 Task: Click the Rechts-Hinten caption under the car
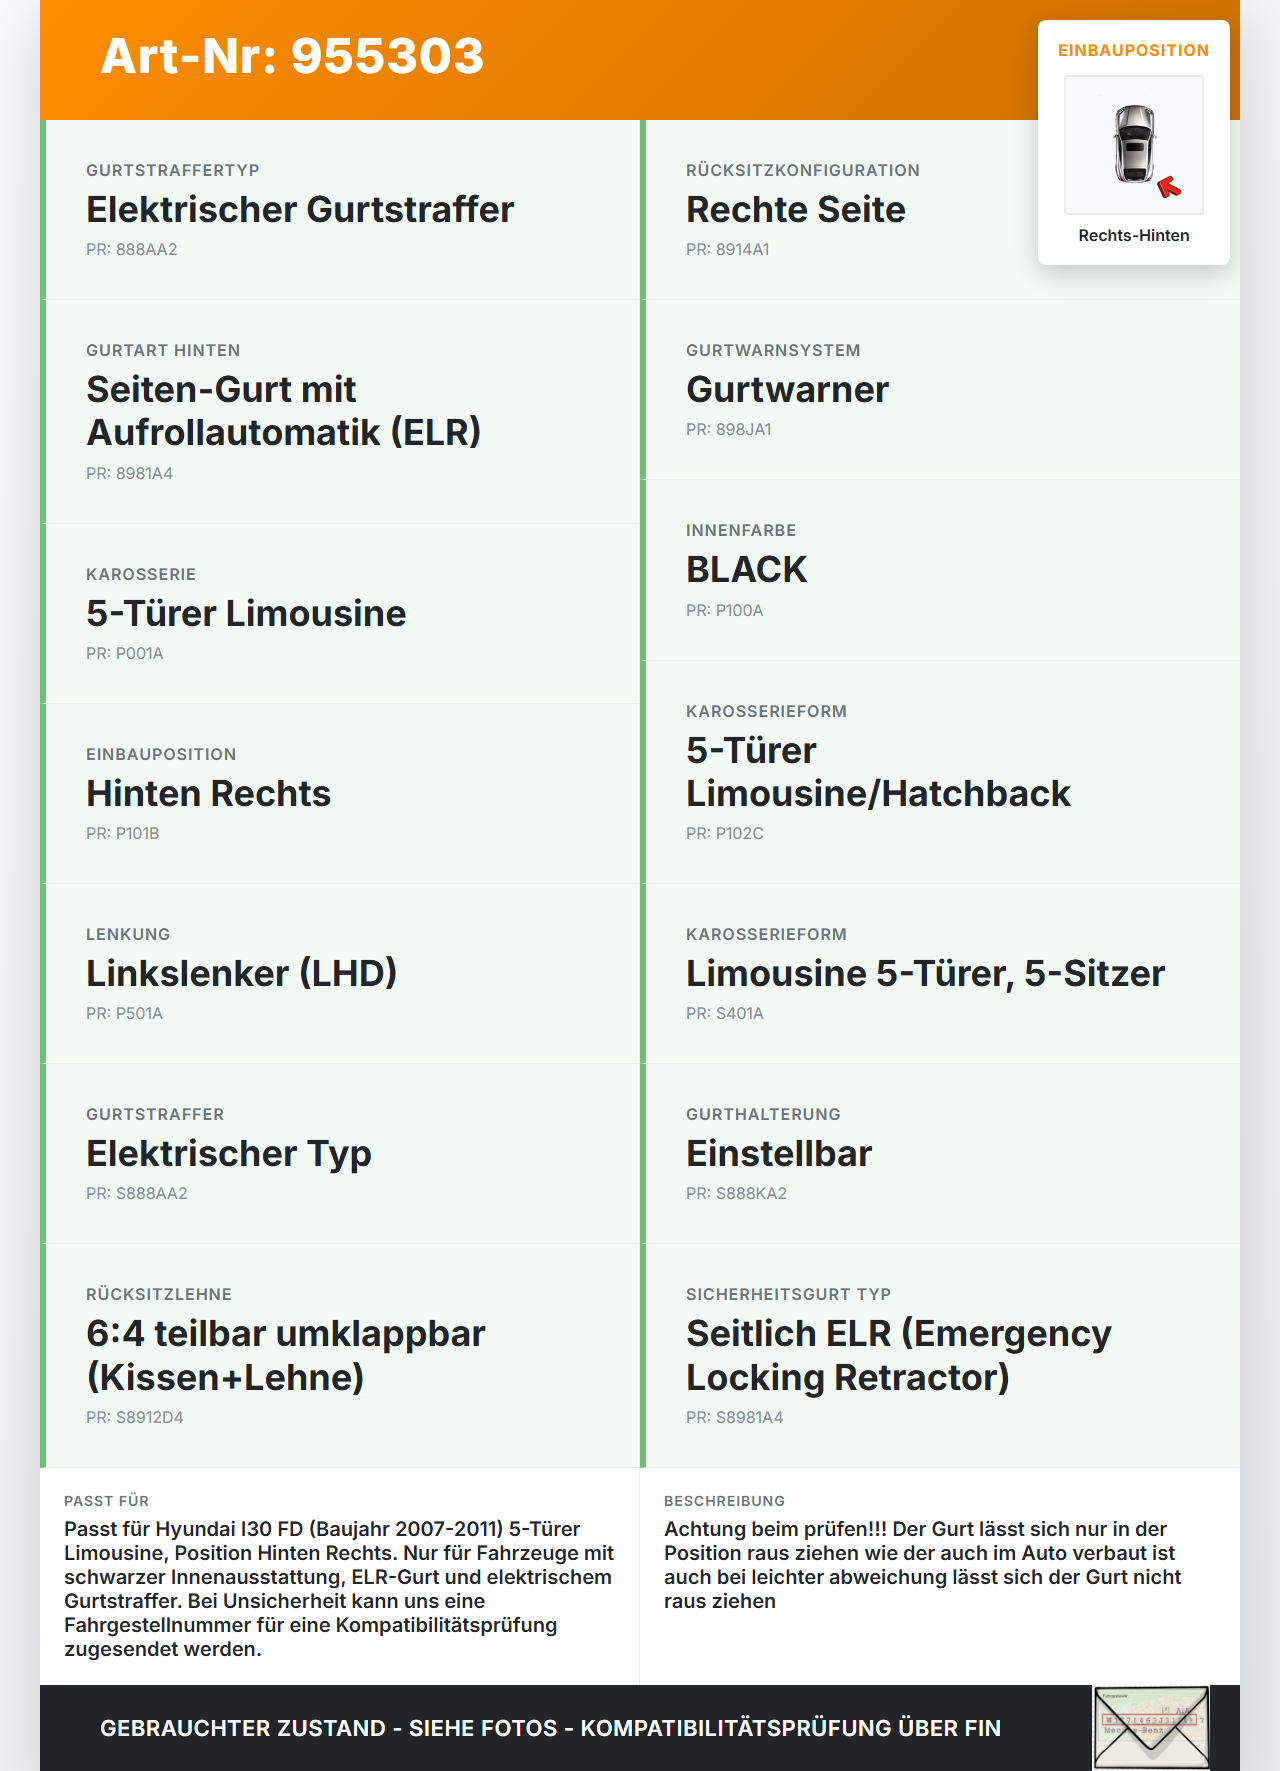coord(1133,236)
